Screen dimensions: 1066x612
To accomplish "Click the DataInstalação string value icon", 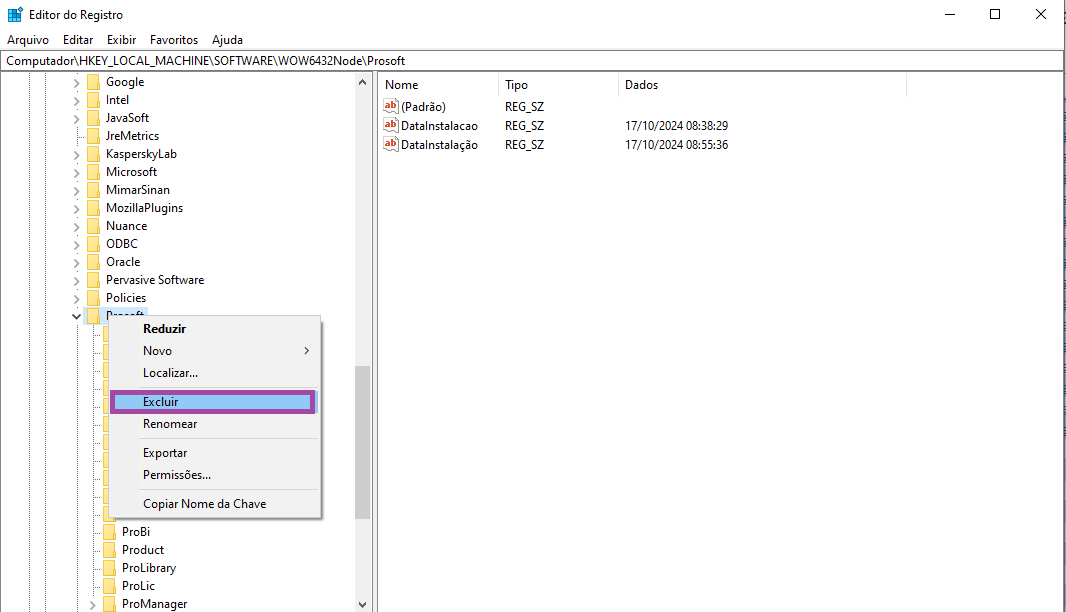I will pyautogui.click(x=390, y=144).
